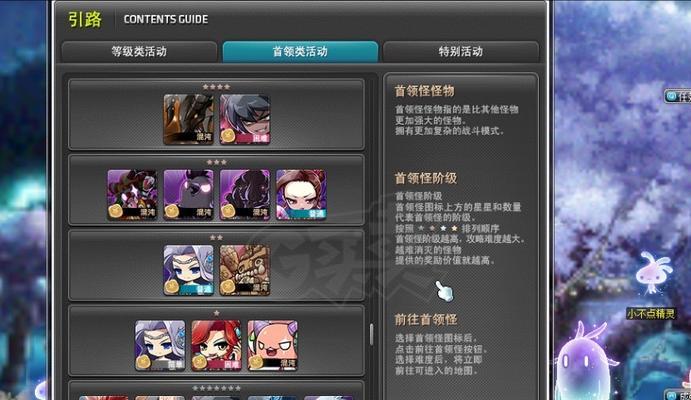Image resolution: width=691 pixels, height=400 pixels.
Task: Choose the red-haired woman one-star boss icon
Action: (216, 345)
